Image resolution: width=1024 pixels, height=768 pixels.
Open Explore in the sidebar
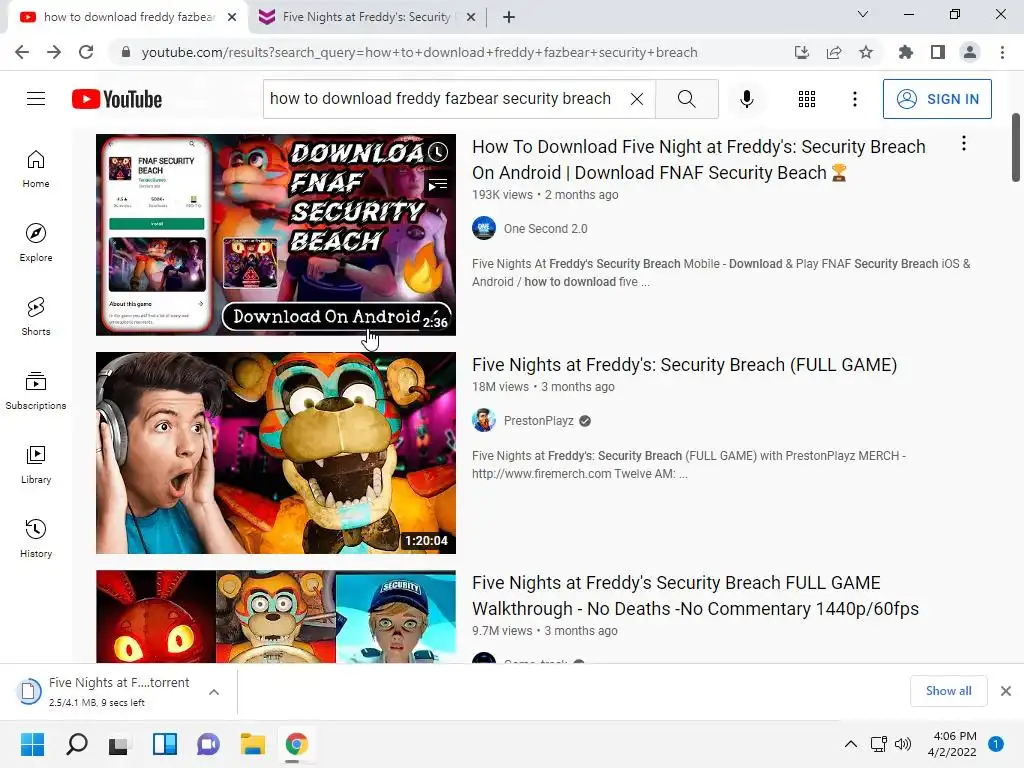click(x=36, y=243)
